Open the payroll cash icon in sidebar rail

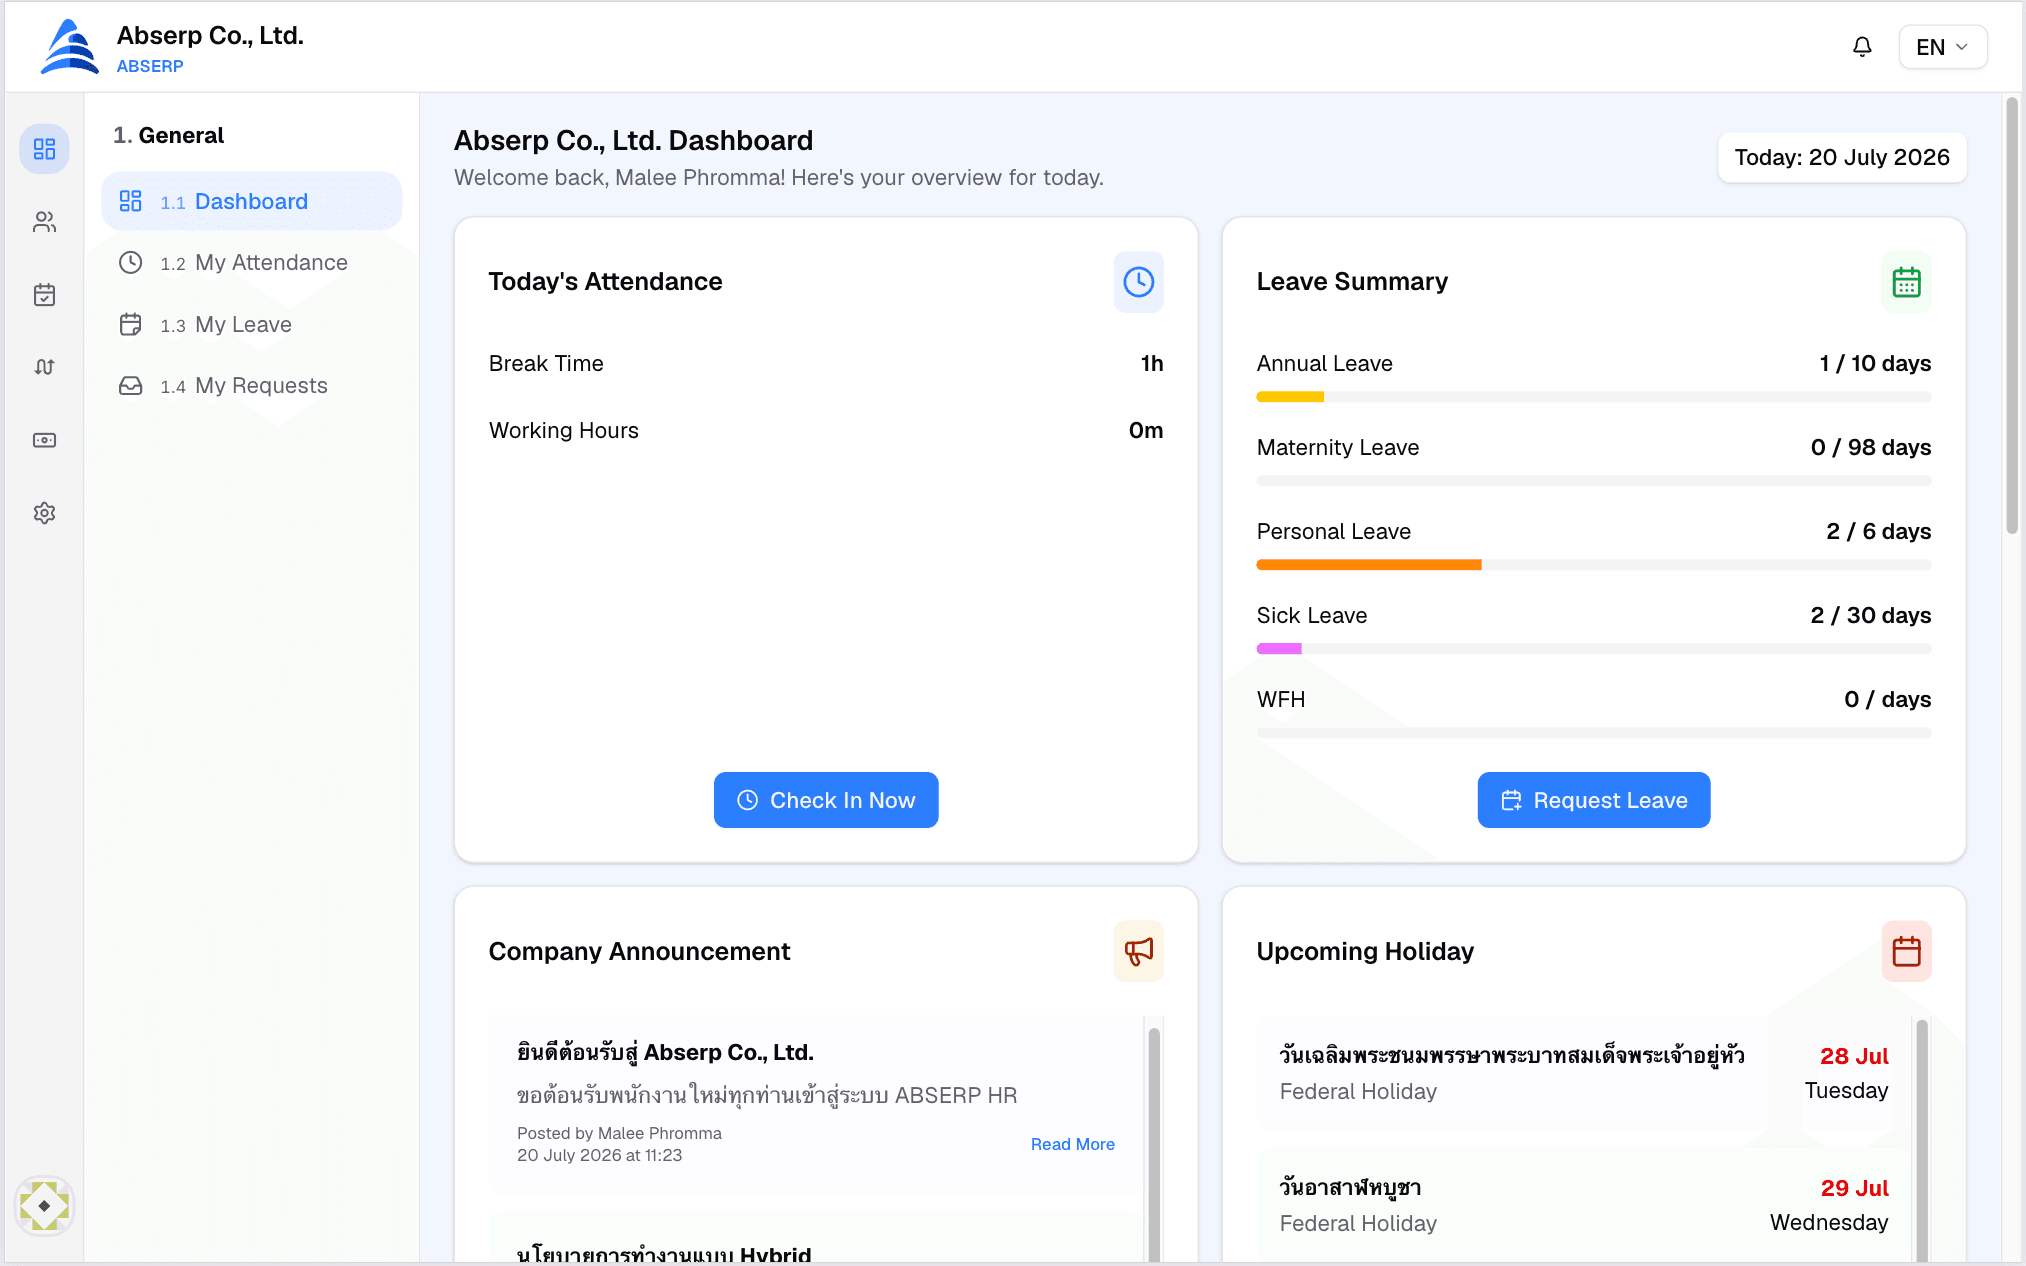pos(44,440)
